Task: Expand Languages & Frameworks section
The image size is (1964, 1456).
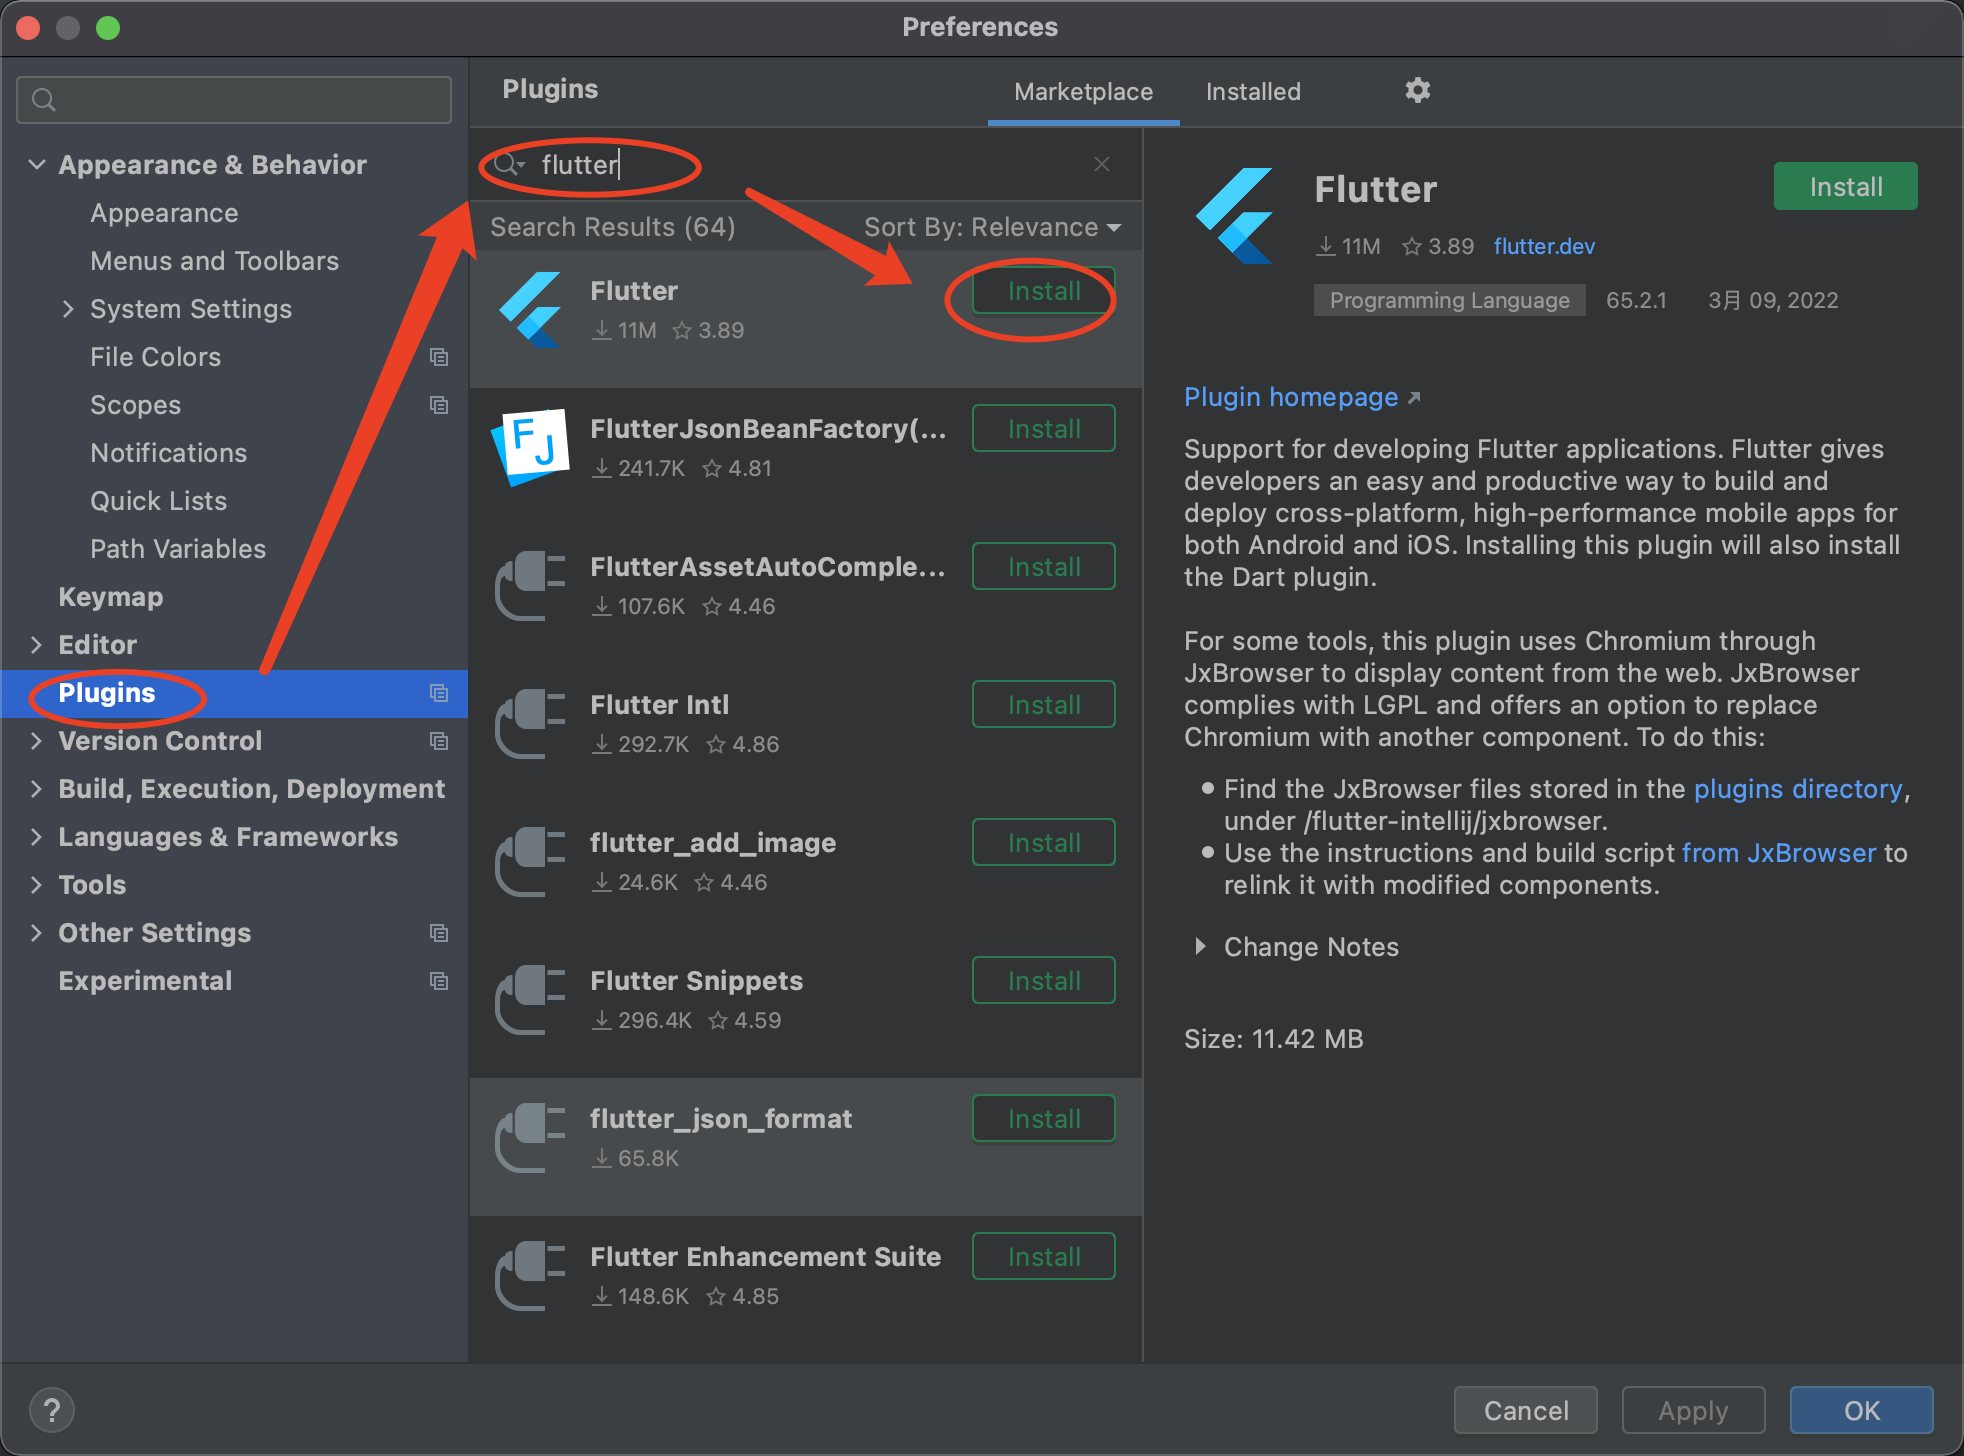Action: point(37,837)
